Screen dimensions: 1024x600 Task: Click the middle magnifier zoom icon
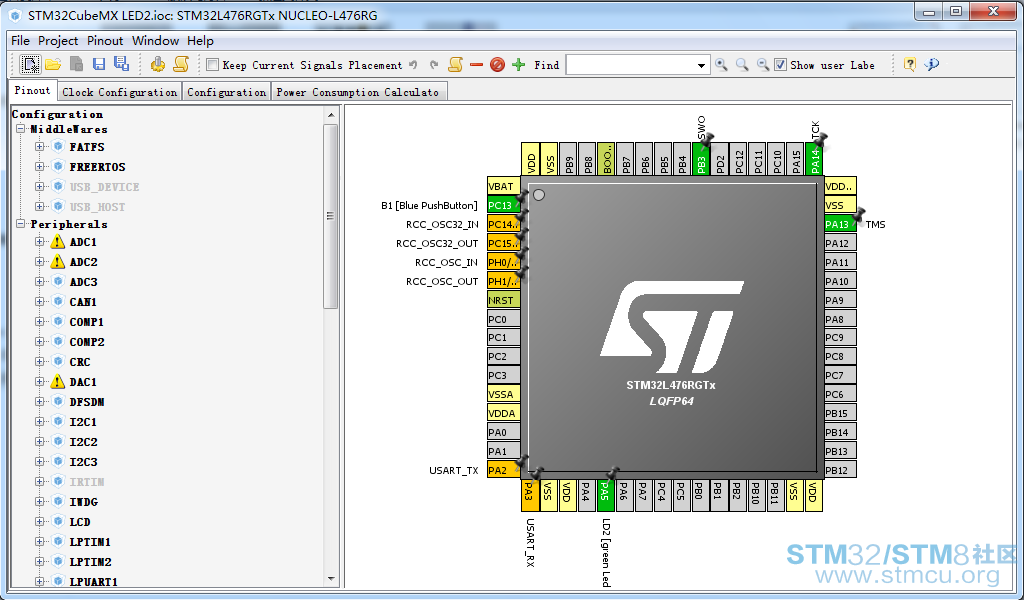pyautogui.click(x=742, y=65)
